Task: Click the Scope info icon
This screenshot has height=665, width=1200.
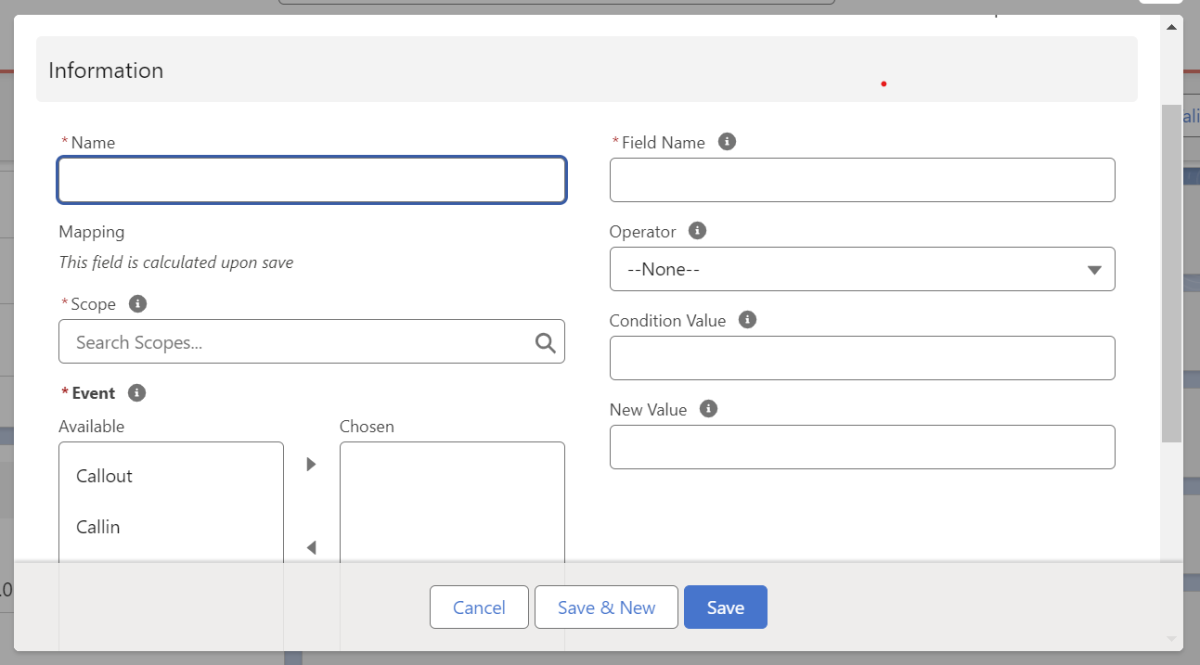Action: pos(138,303)
